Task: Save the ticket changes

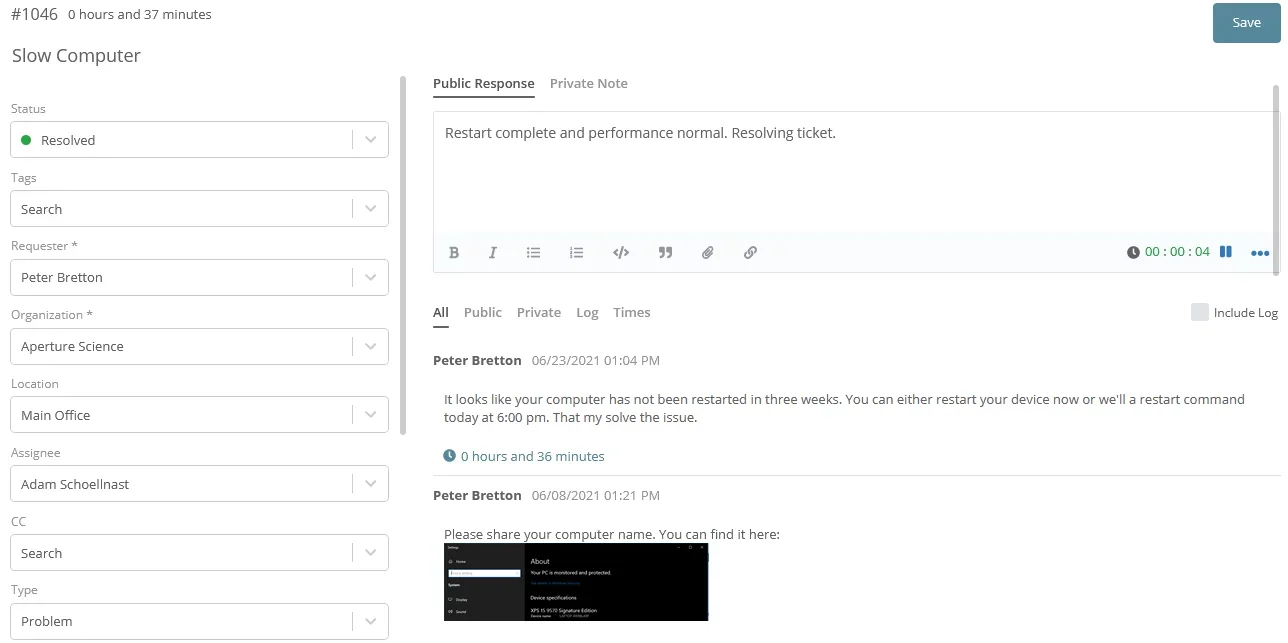Action: pos(1245,22)
